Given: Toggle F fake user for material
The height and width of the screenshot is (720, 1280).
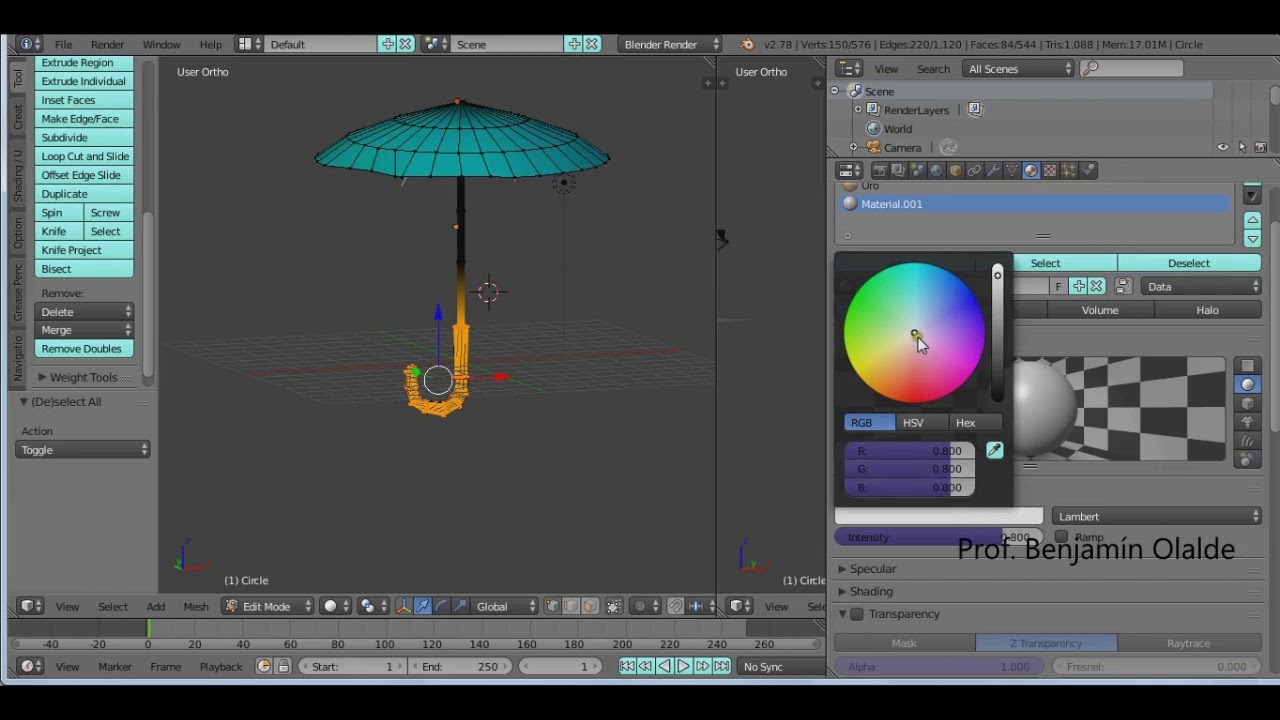Looking at the screenshot, I should coord(1058,287).
